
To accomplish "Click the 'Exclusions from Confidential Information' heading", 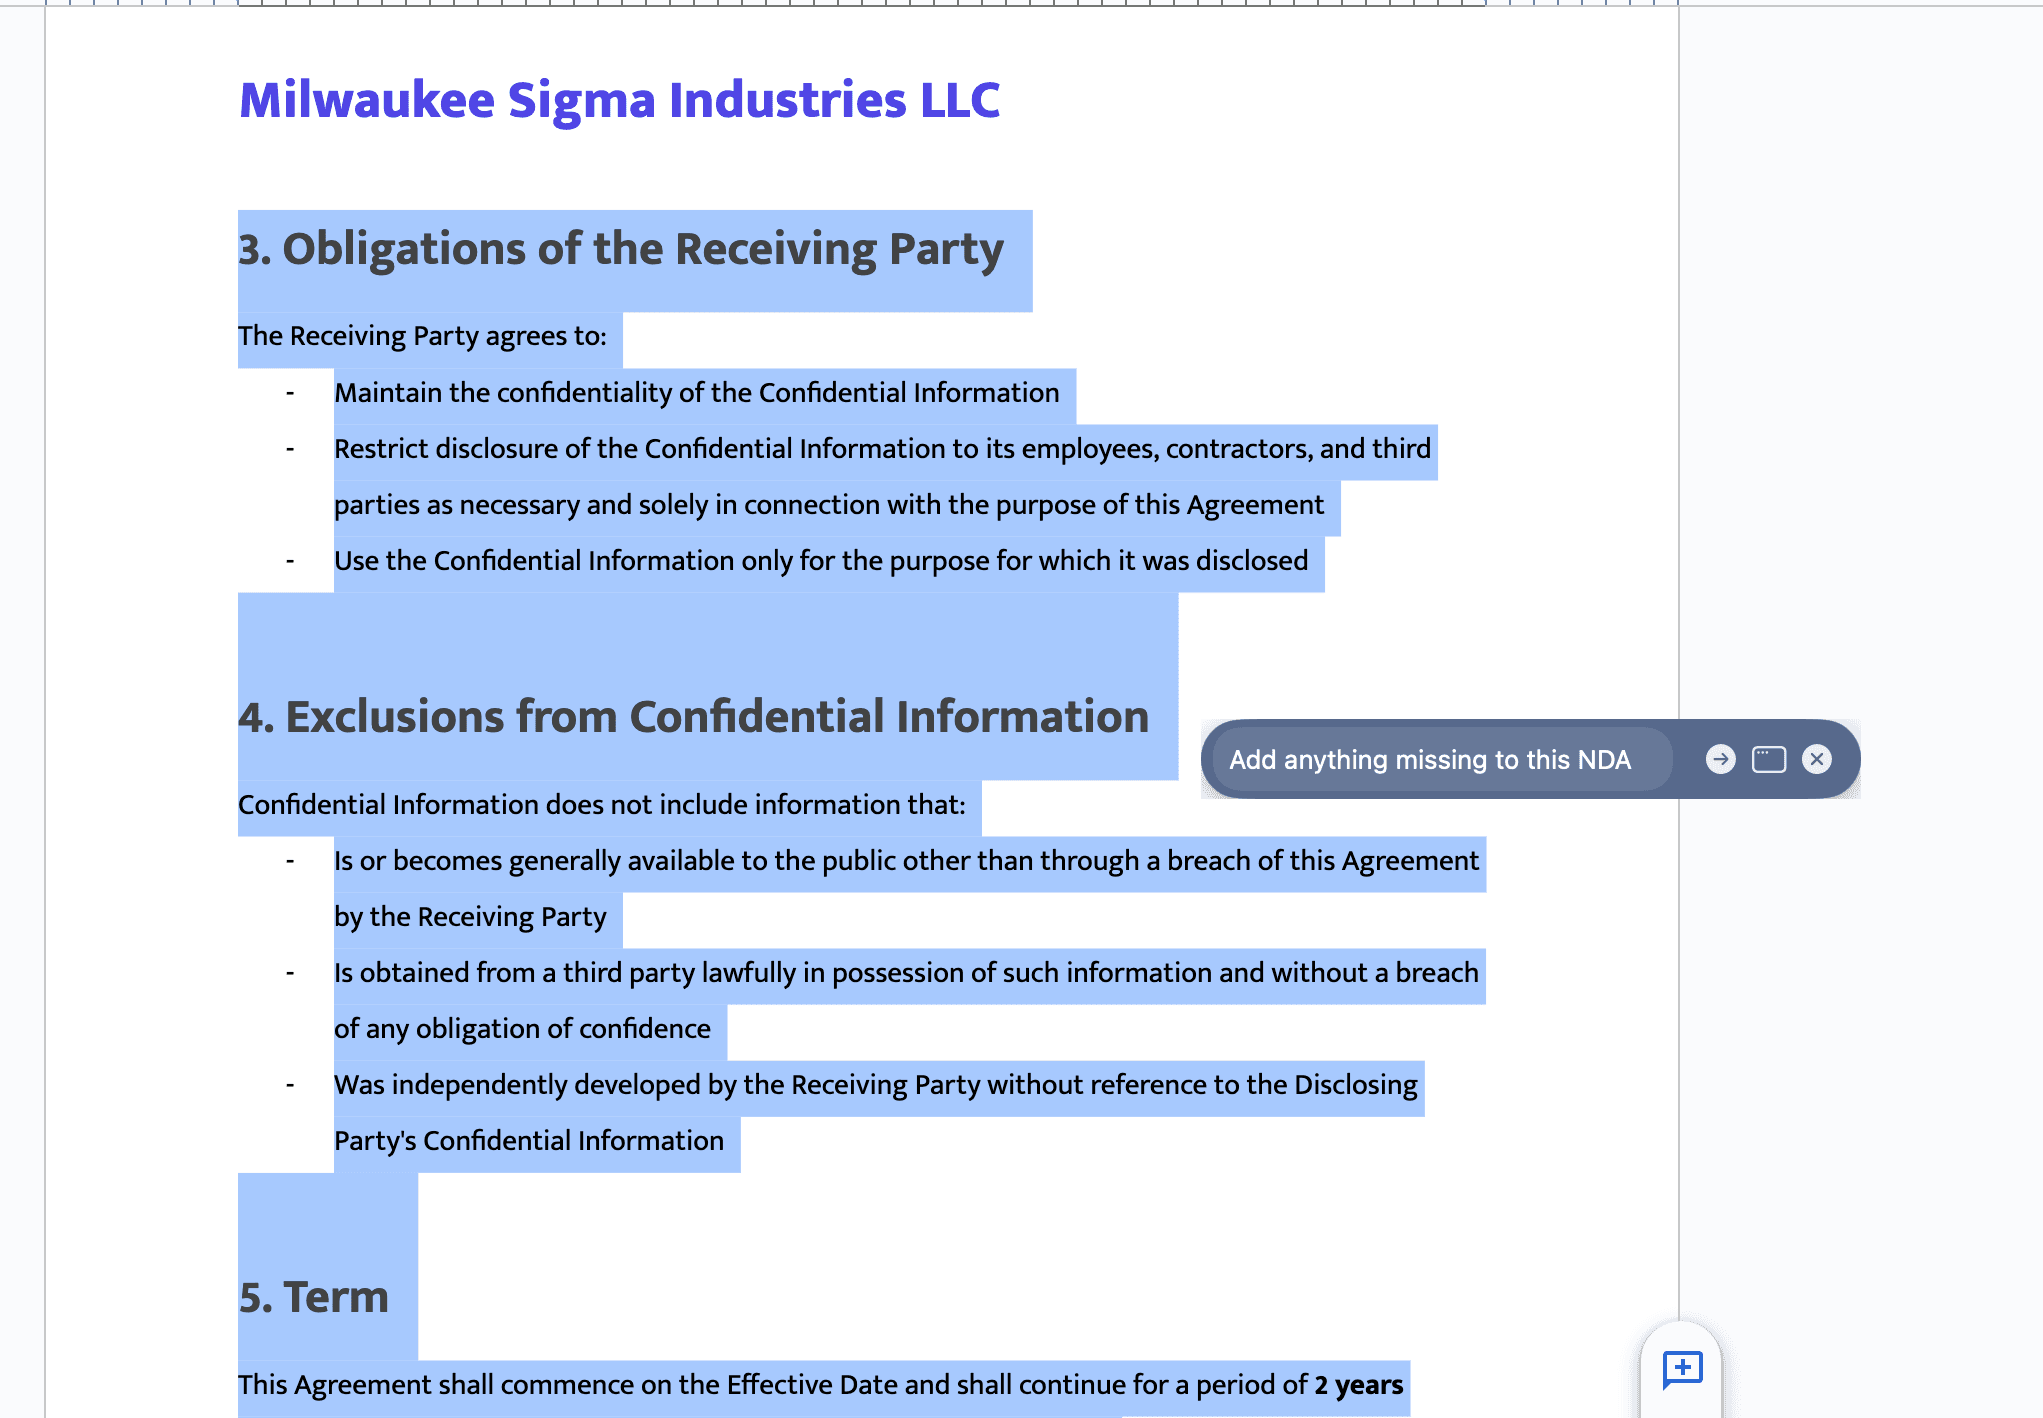I will 693,717.
